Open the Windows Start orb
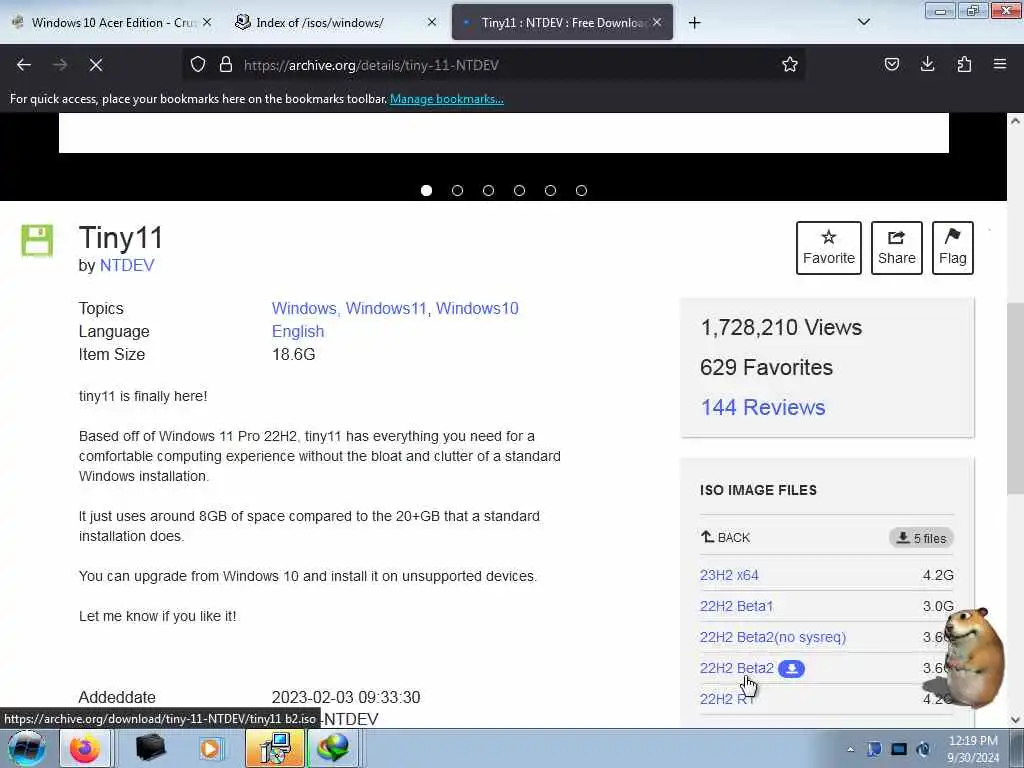 (27, 748)
